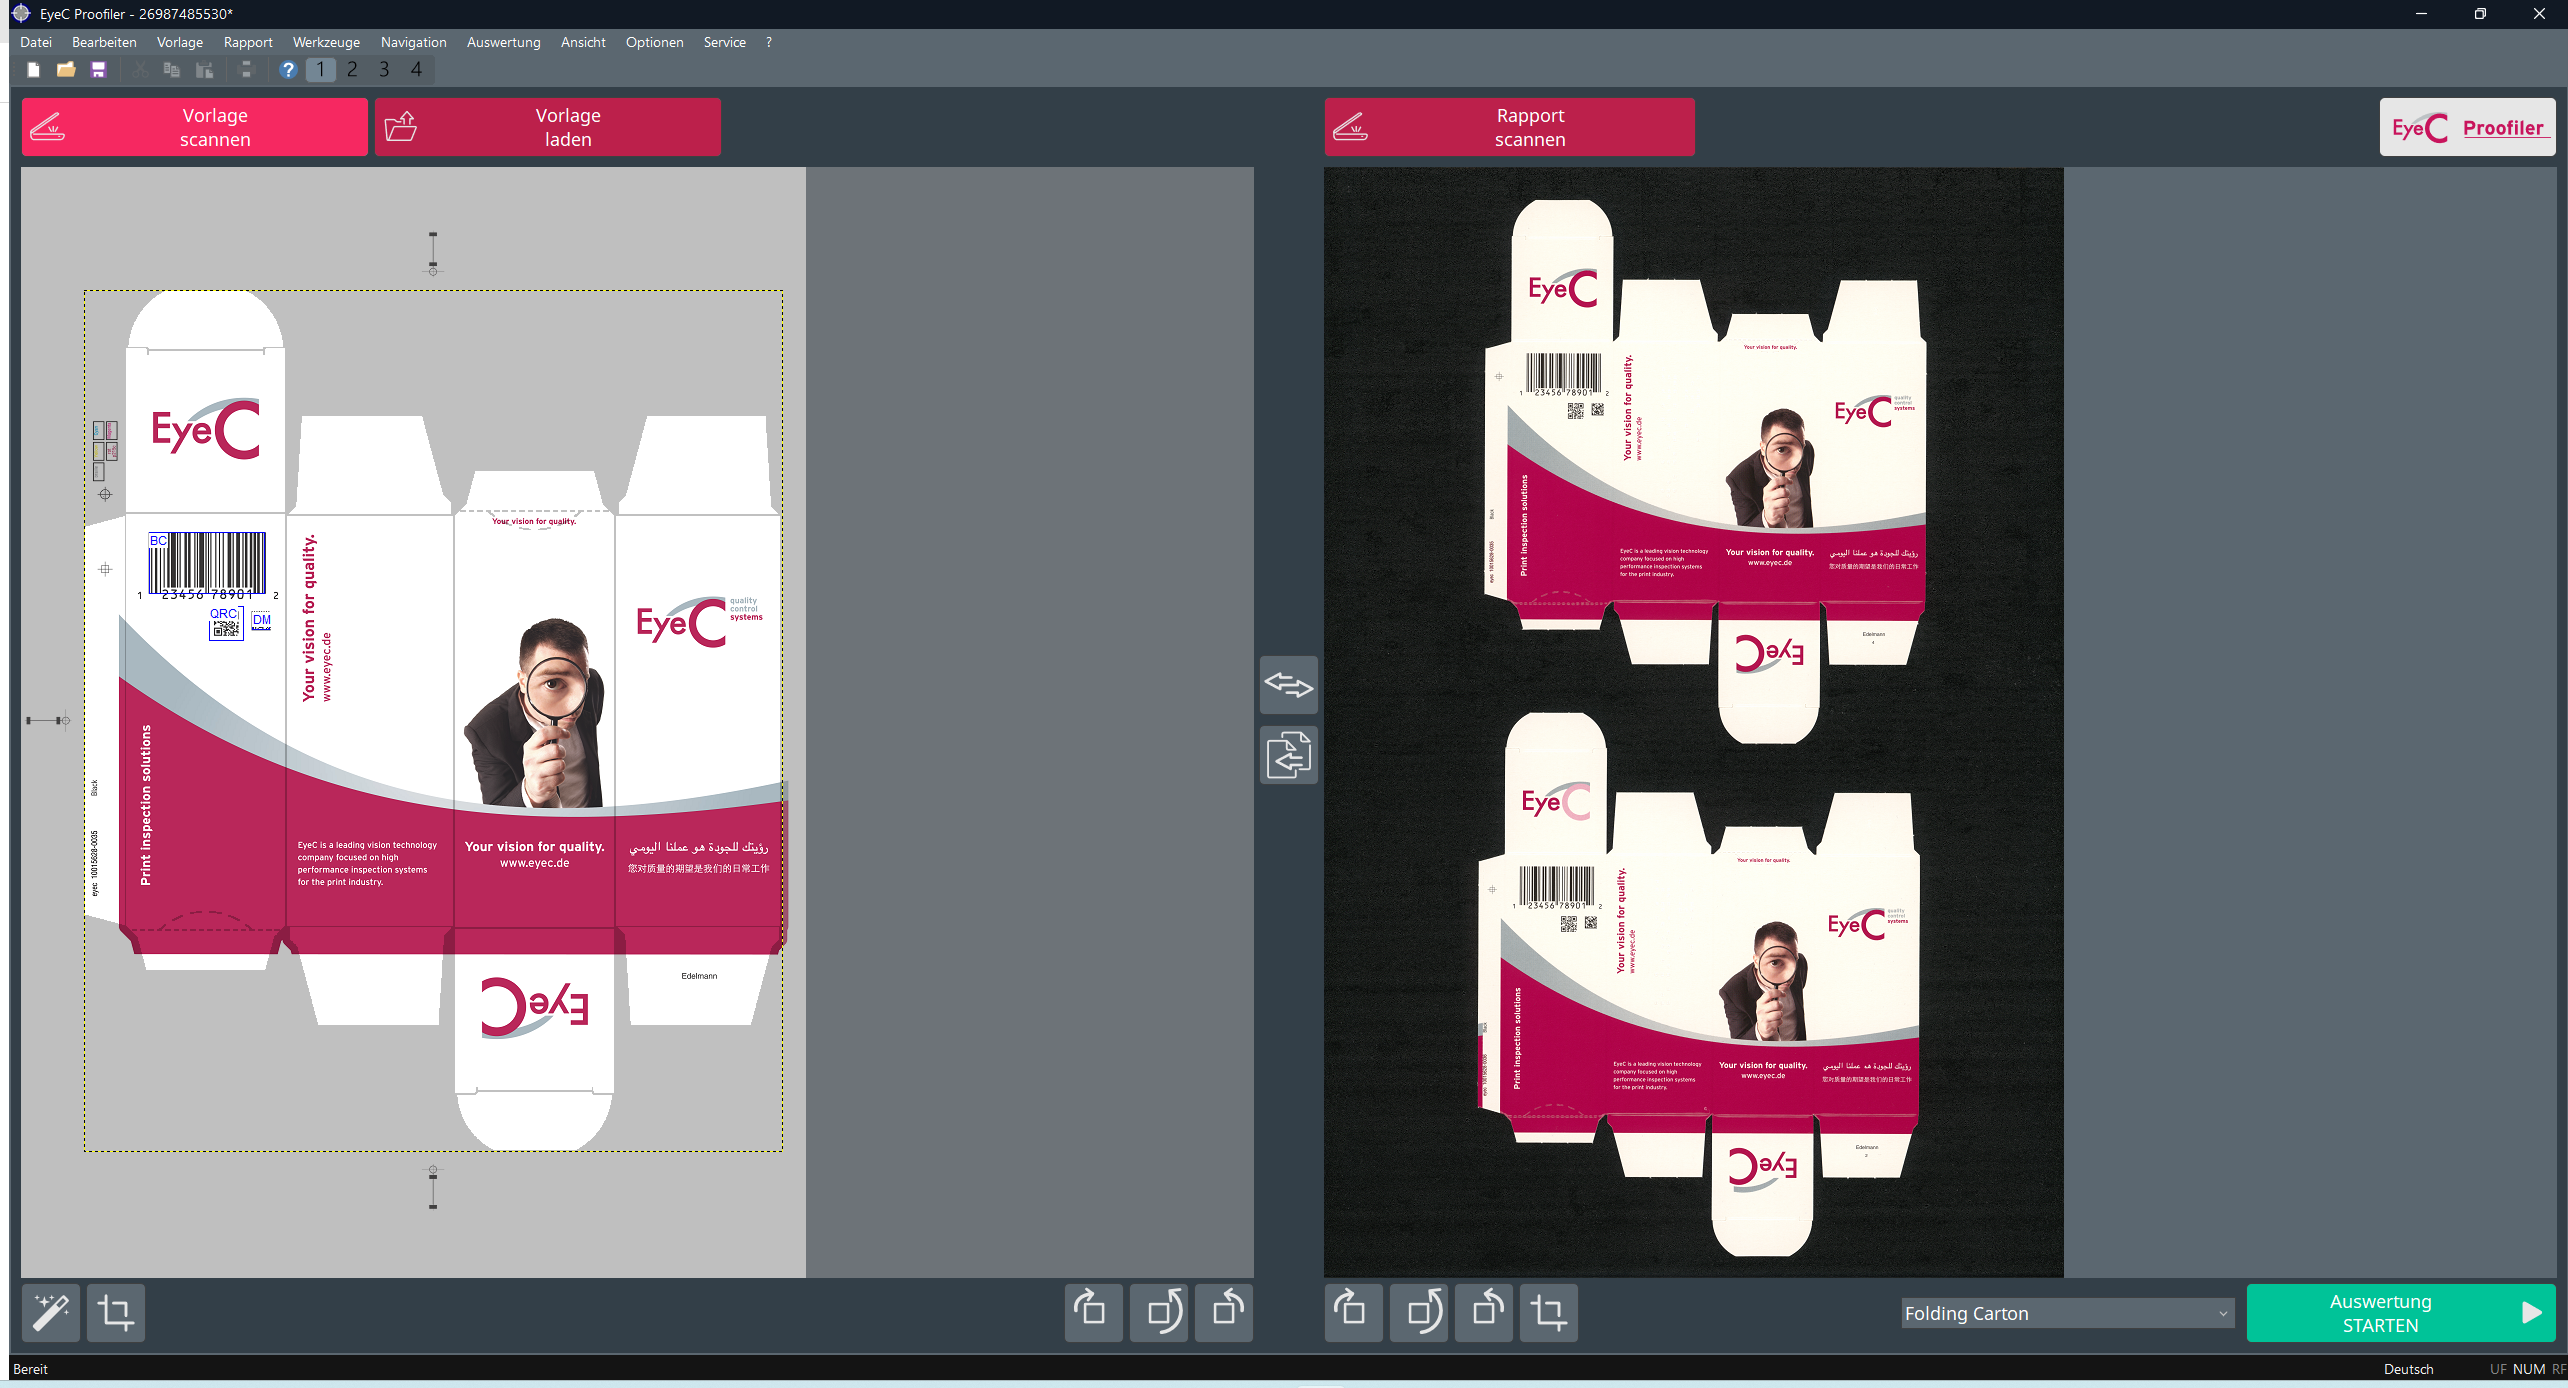Save the job with the floppy disk icon
Screen dimensions: 2568x1388
click(98, 70)
